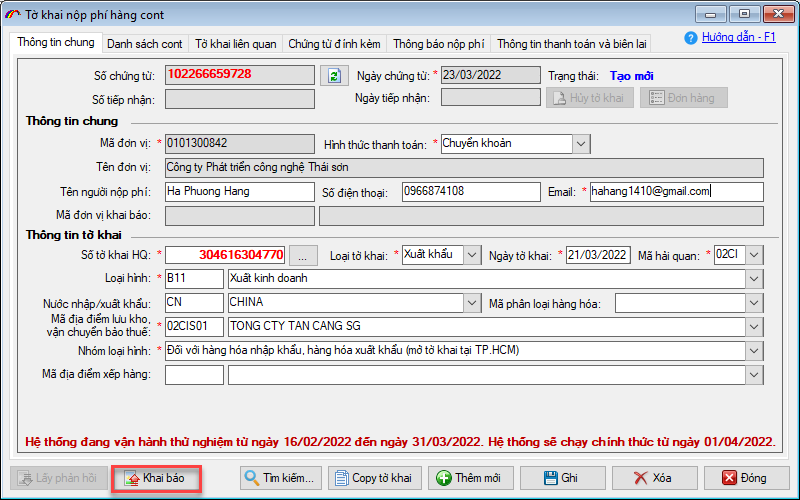Image resolution: width=800 pixels, height=500 pixels.
Task: Click the refresh icon beside Số chứng từ
Action: (334, 76)
